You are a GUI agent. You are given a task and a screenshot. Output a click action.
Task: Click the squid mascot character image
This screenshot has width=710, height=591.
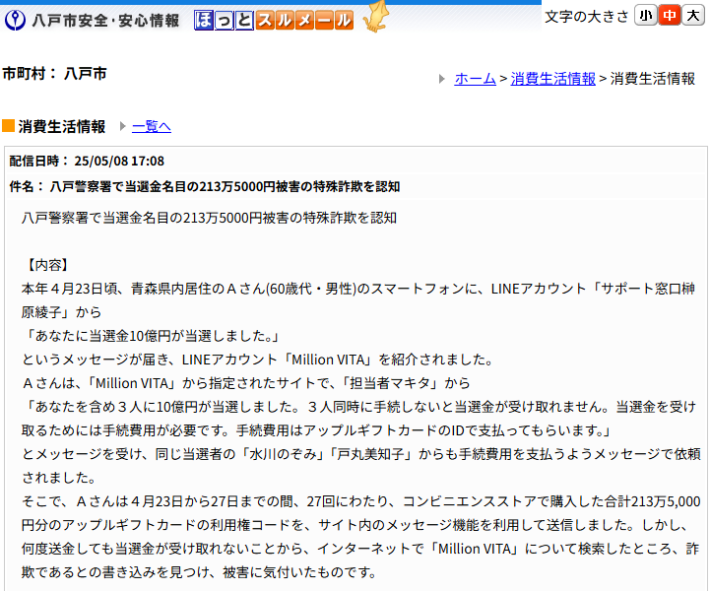click(375, 17)
